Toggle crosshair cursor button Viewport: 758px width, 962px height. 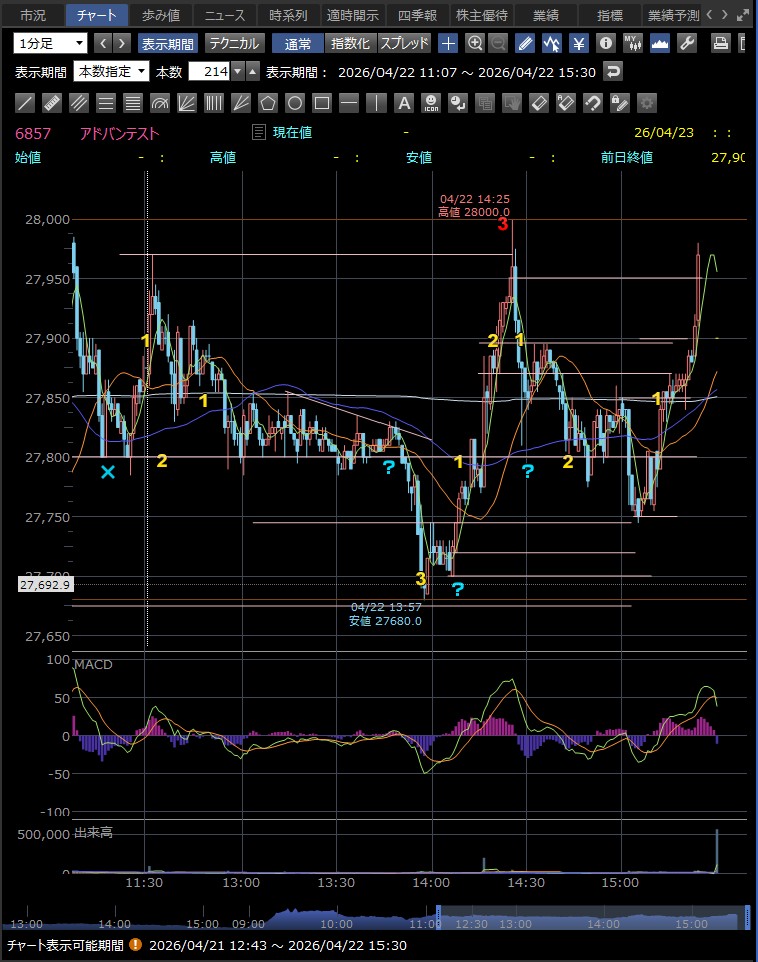(448, 43)
